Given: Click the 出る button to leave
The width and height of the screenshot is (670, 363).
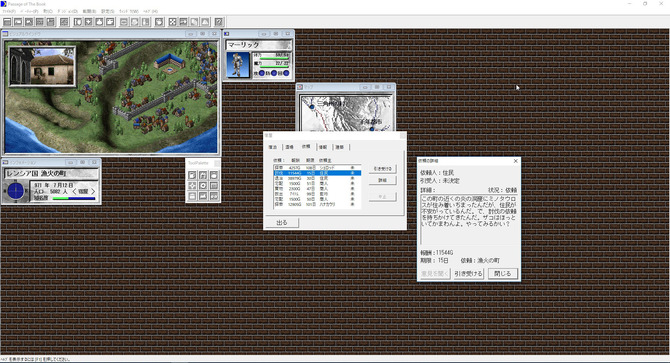Looking at the screenshot, I should point(282,222).
